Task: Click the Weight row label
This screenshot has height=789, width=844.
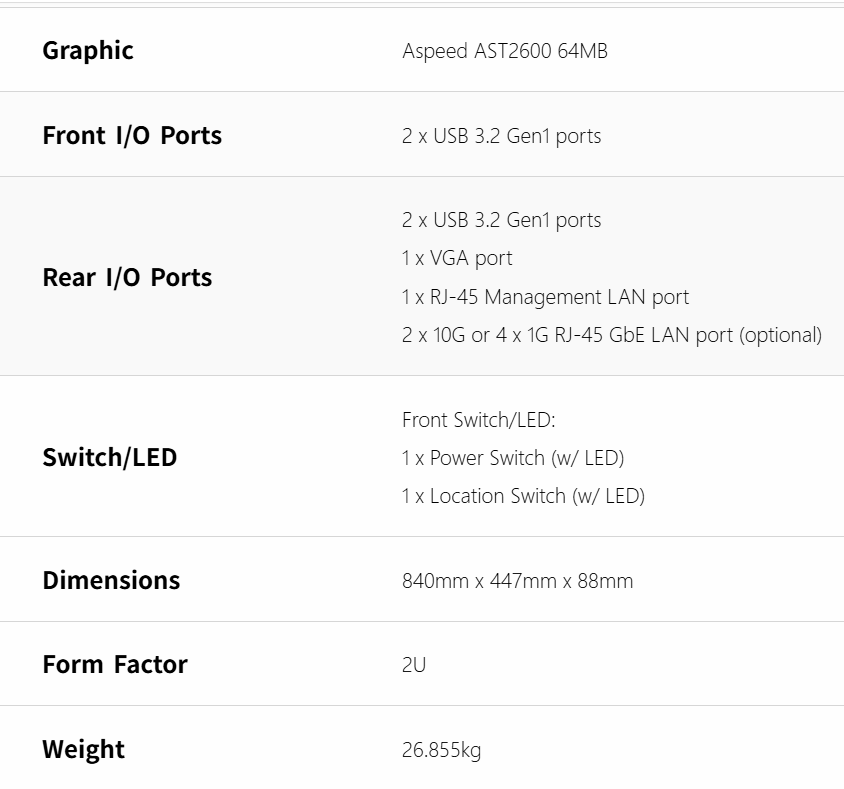Action: 83,750
